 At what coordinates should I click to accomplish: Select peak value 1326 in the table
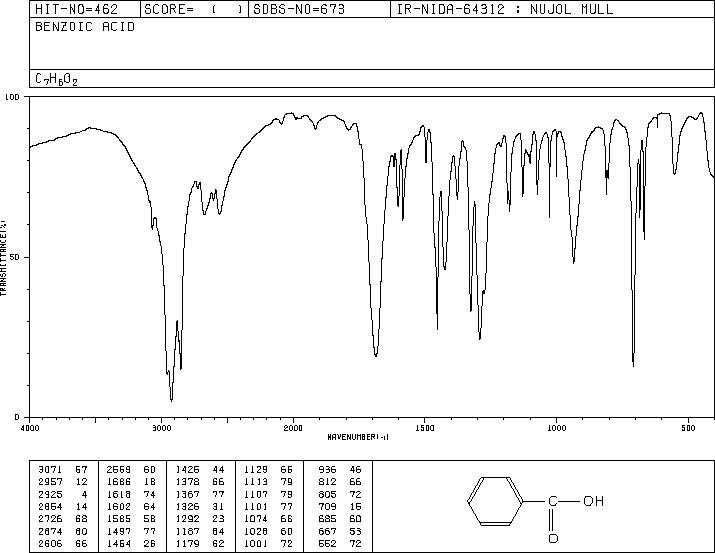[187, 506]
